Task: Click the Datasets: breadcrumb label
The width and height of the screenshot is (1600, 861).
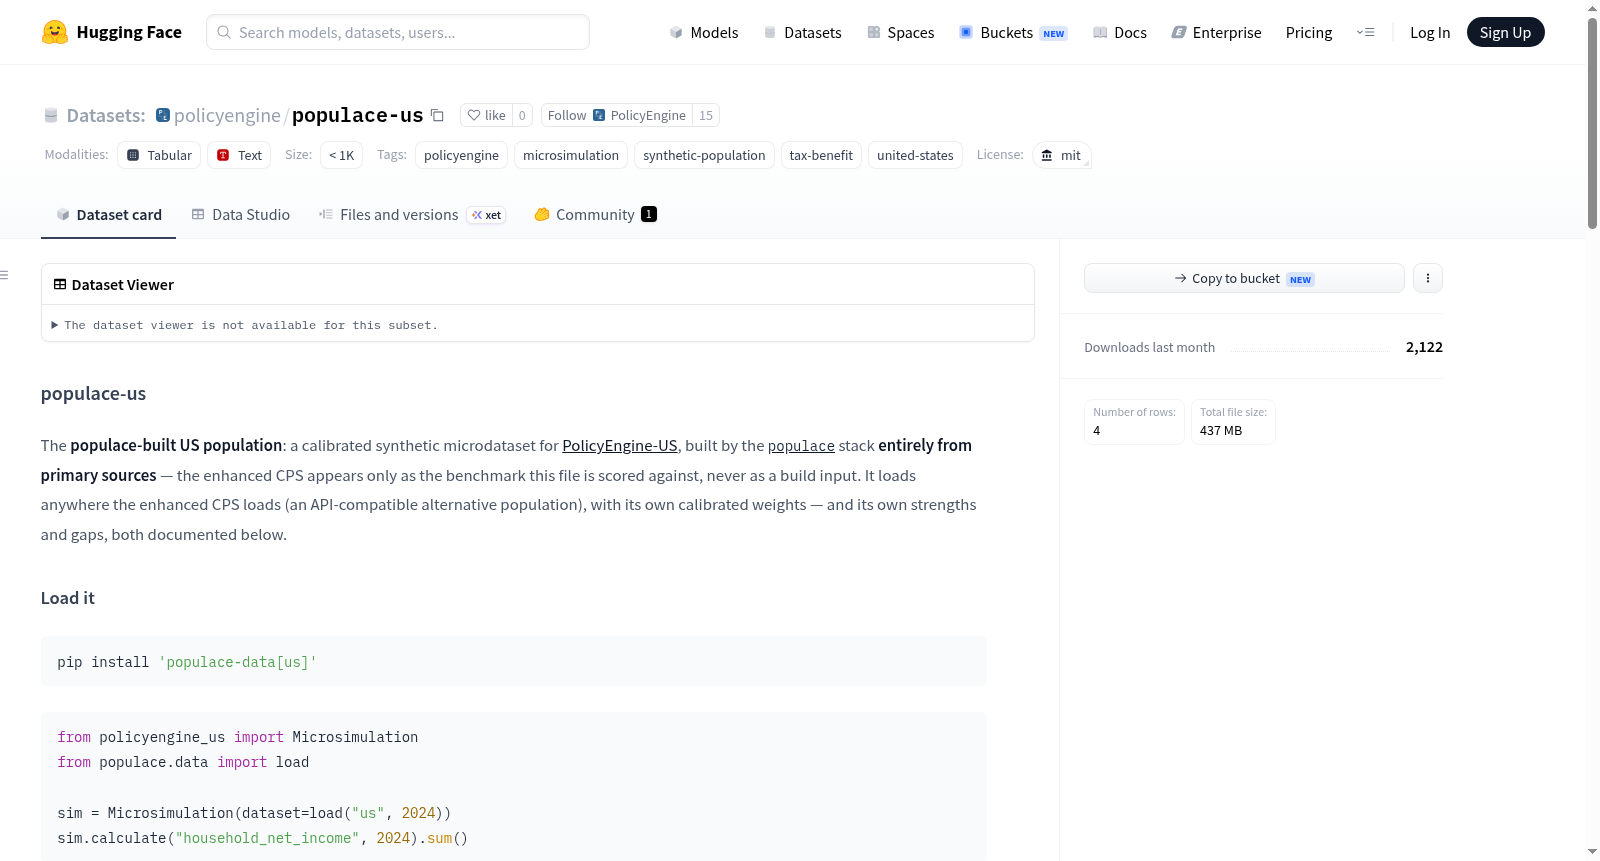Action: coord(106,115)
